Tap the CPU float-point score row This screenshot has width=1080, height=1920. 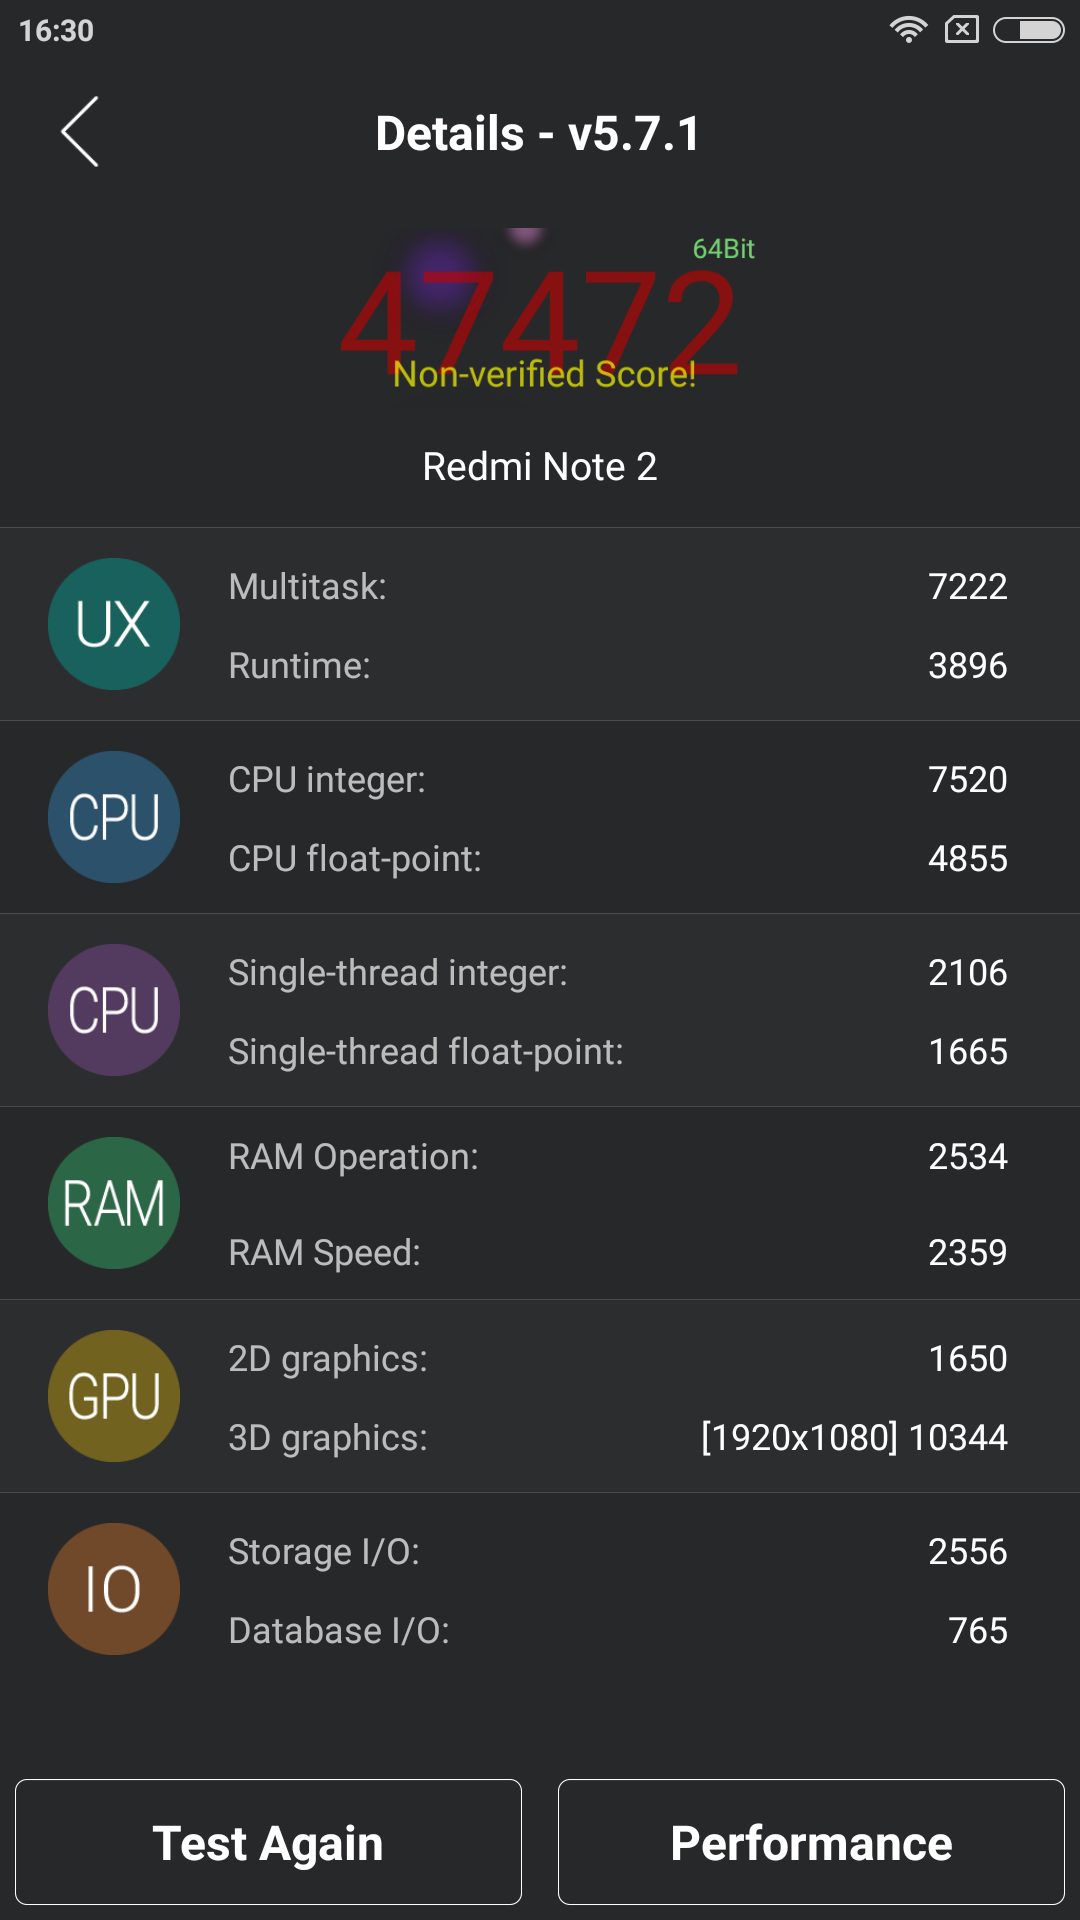[x=618, y=859]
